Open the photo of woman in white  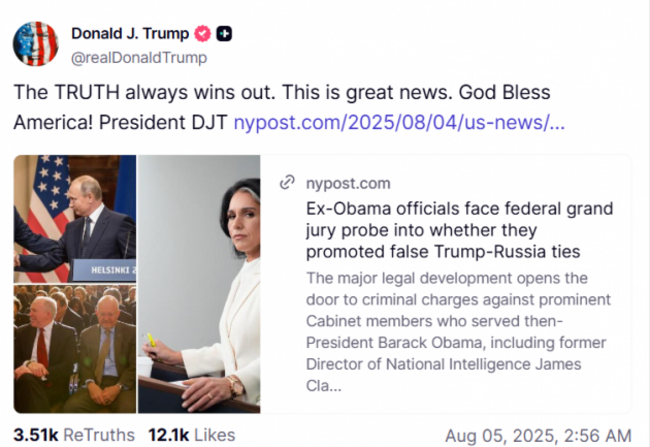click(x=199, y=284)
